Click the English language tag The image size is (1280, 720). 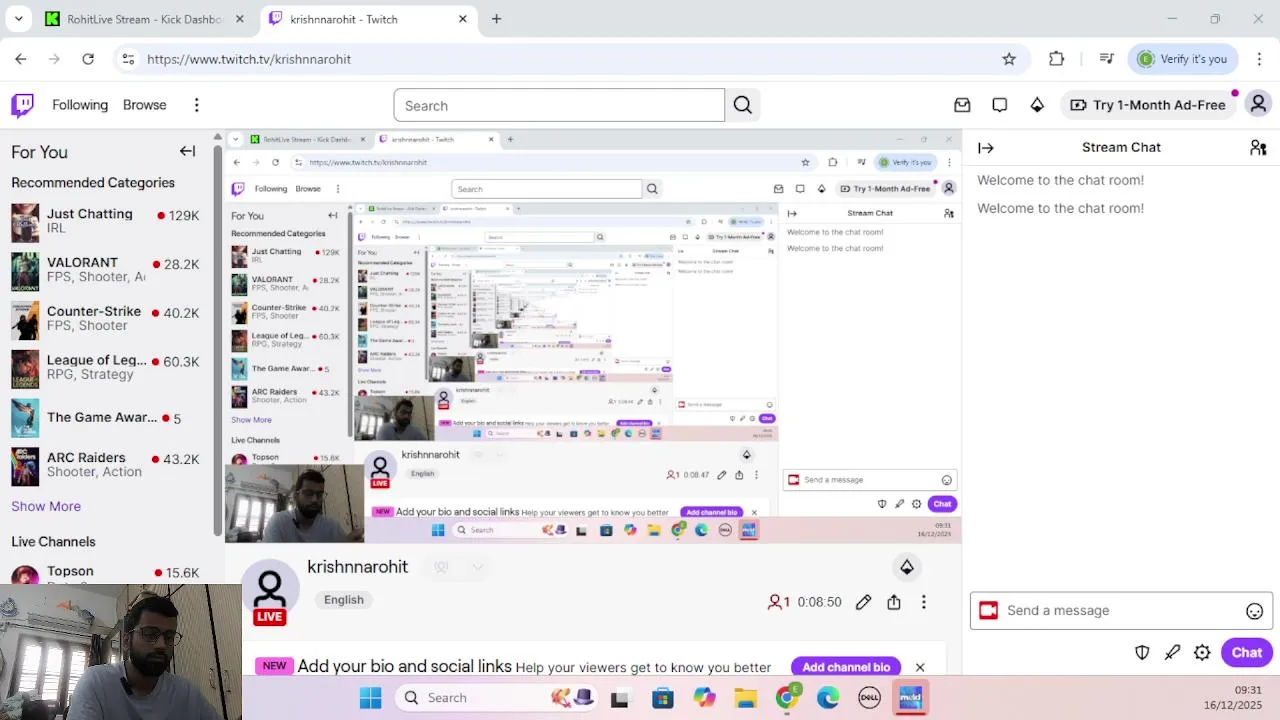344,600
